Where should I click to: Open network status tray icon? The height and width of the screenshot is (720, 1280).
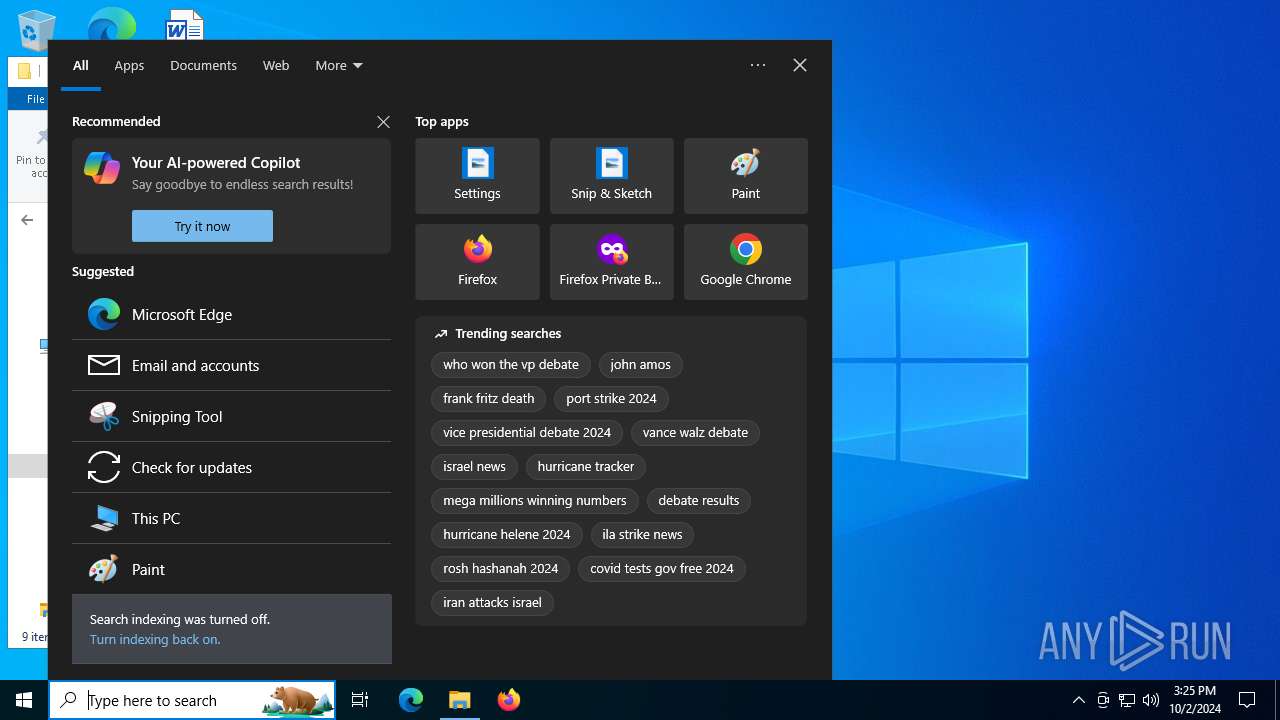1127,700
